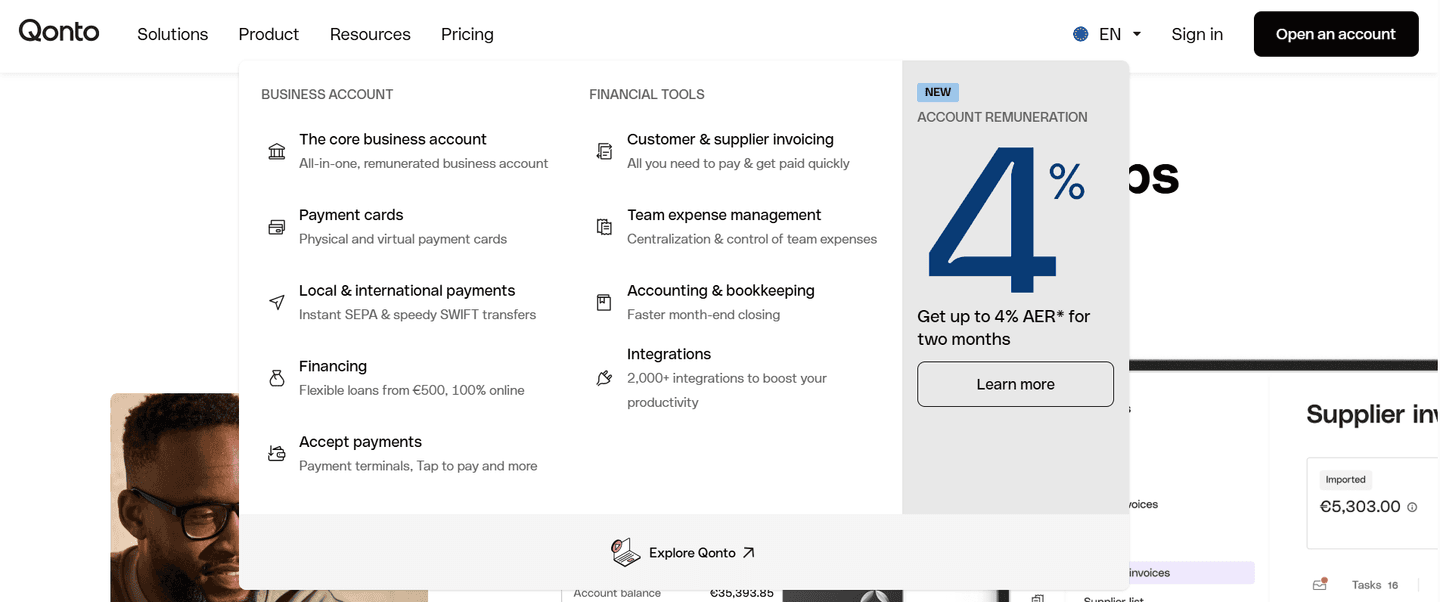
Task: Click the €35,393.85 balance value
Action: coord(742,593)
